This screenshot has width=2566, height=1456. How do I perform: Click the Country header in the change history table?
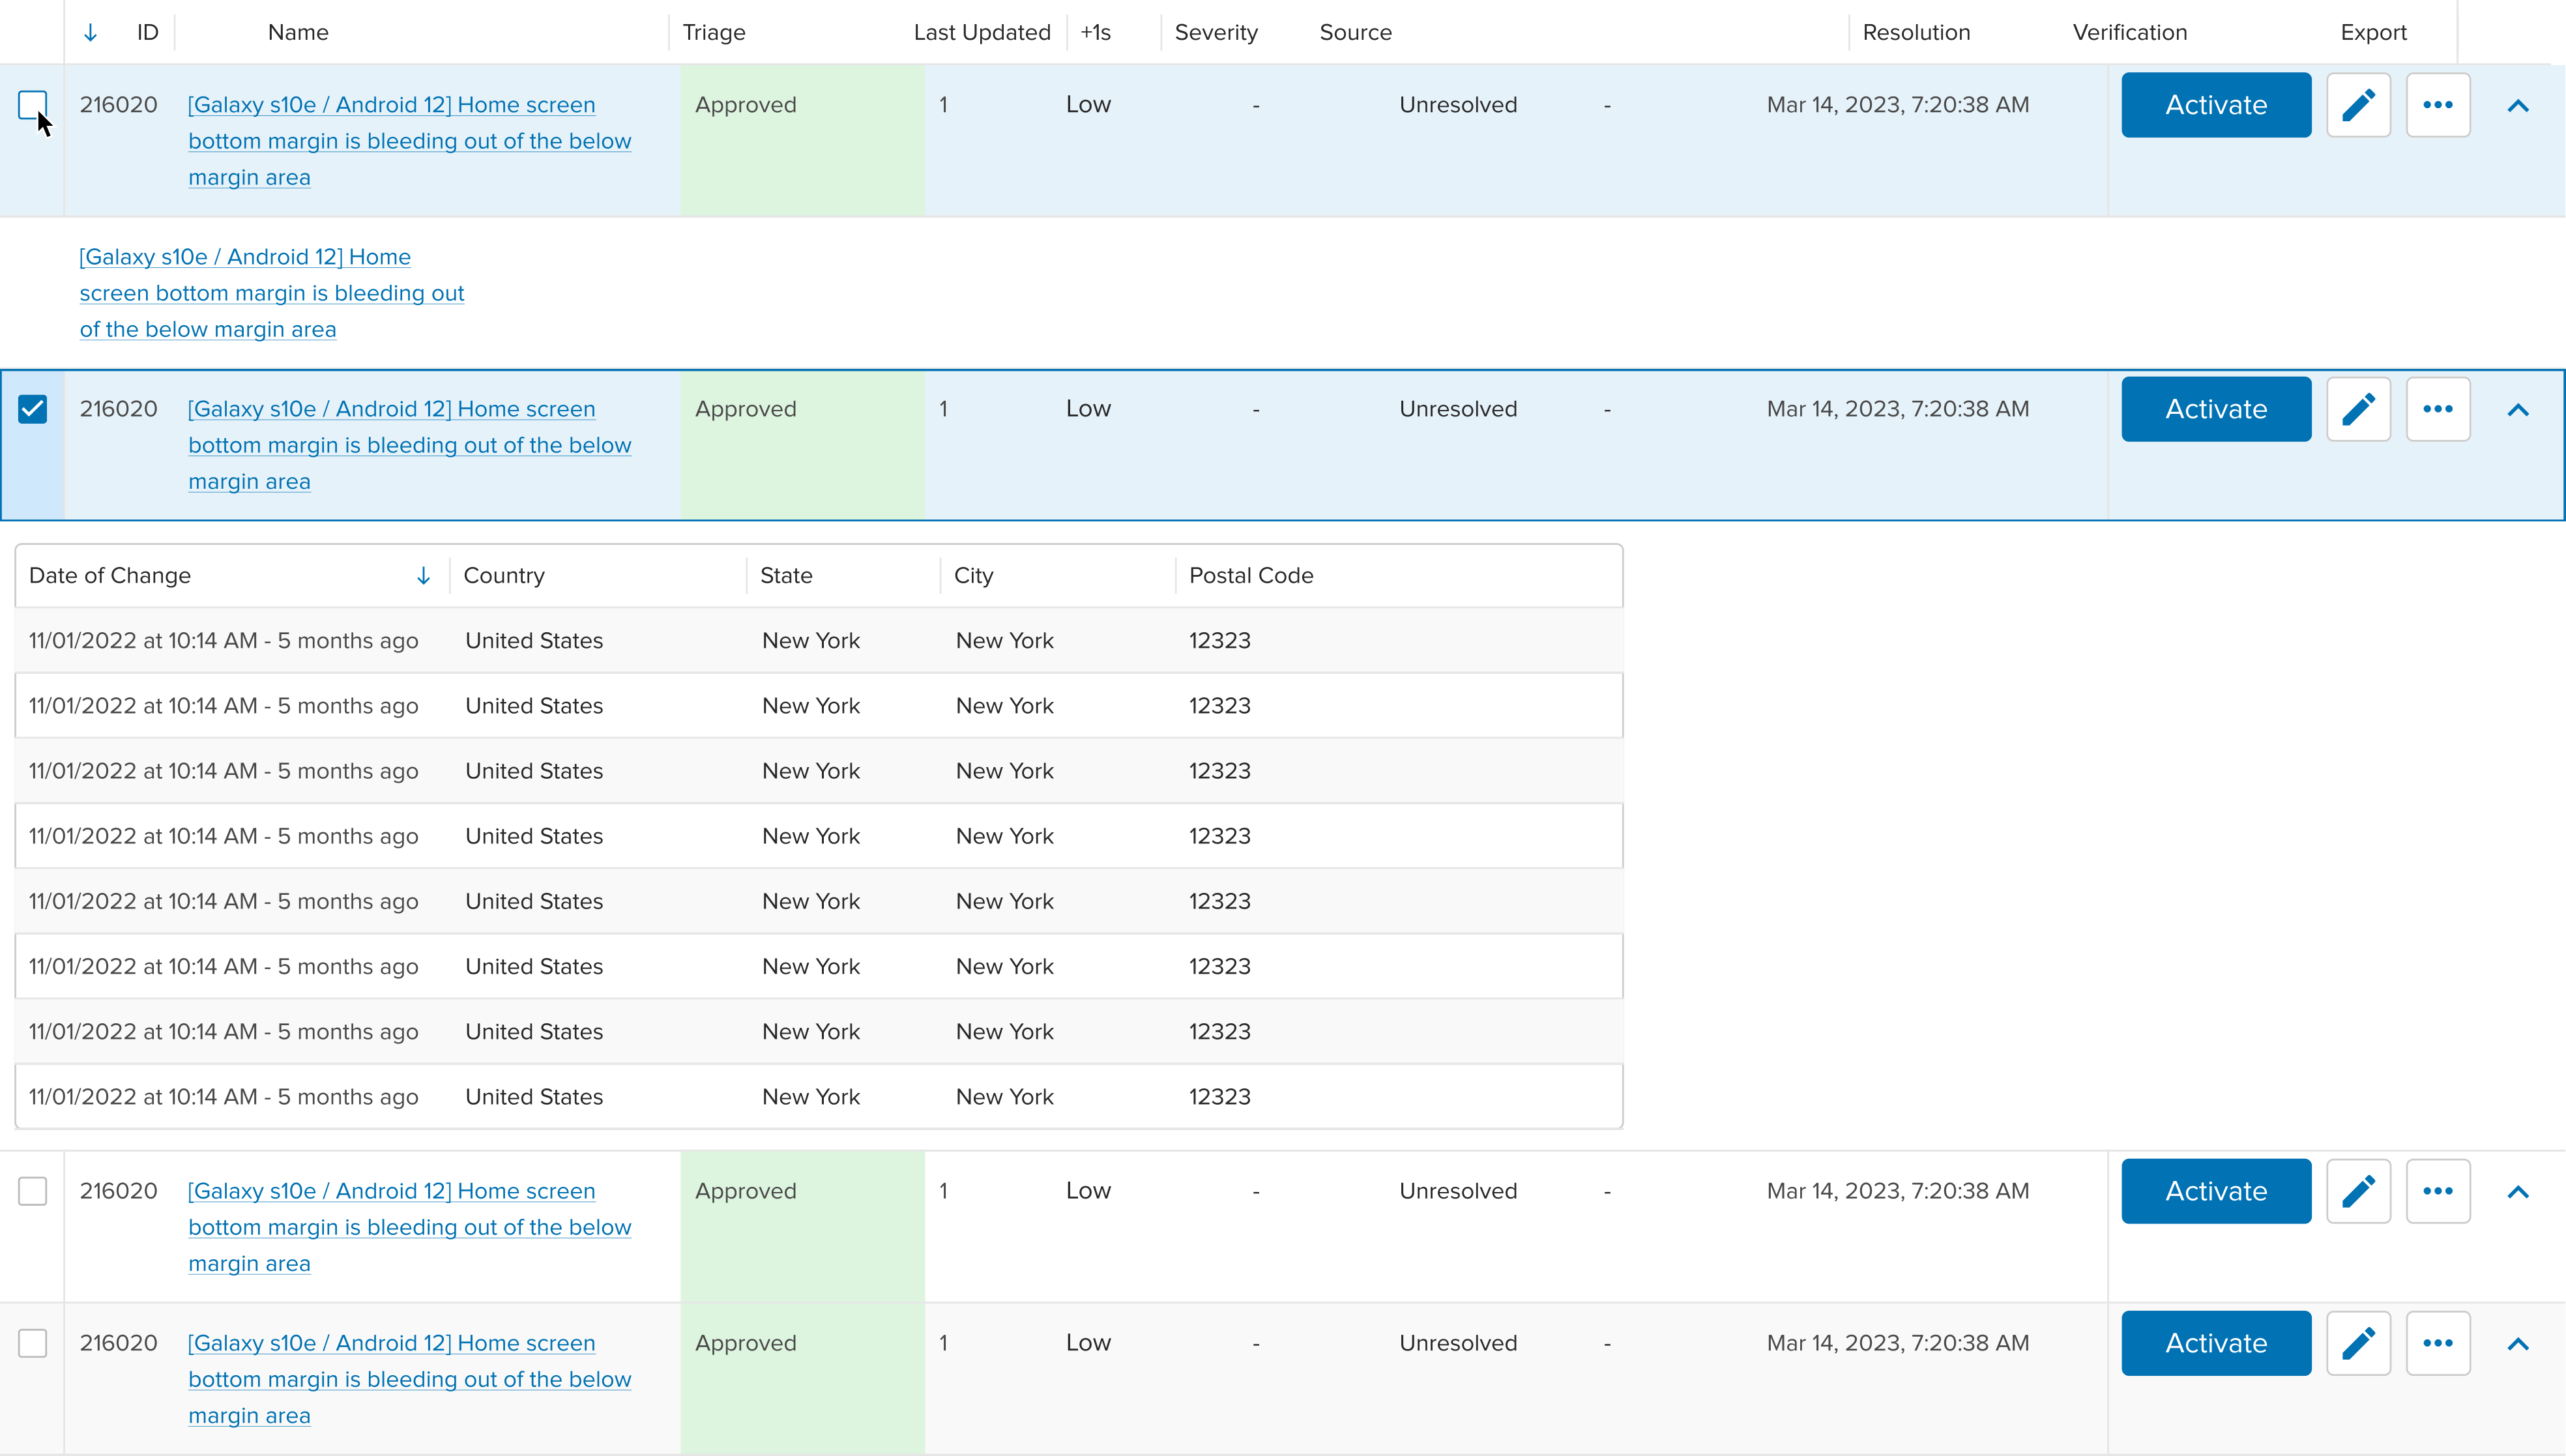coord(504,576)
